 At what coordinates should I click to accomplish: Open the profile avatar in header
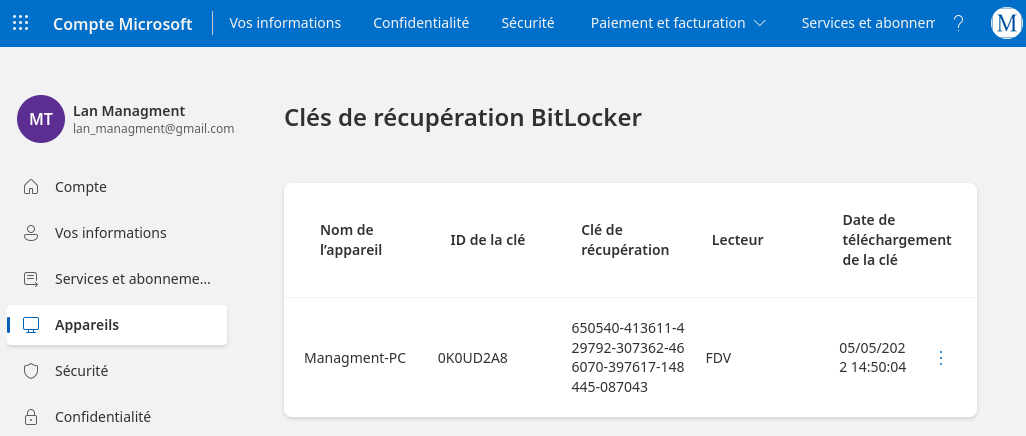pyautogui.click(x=1007, y=23)
